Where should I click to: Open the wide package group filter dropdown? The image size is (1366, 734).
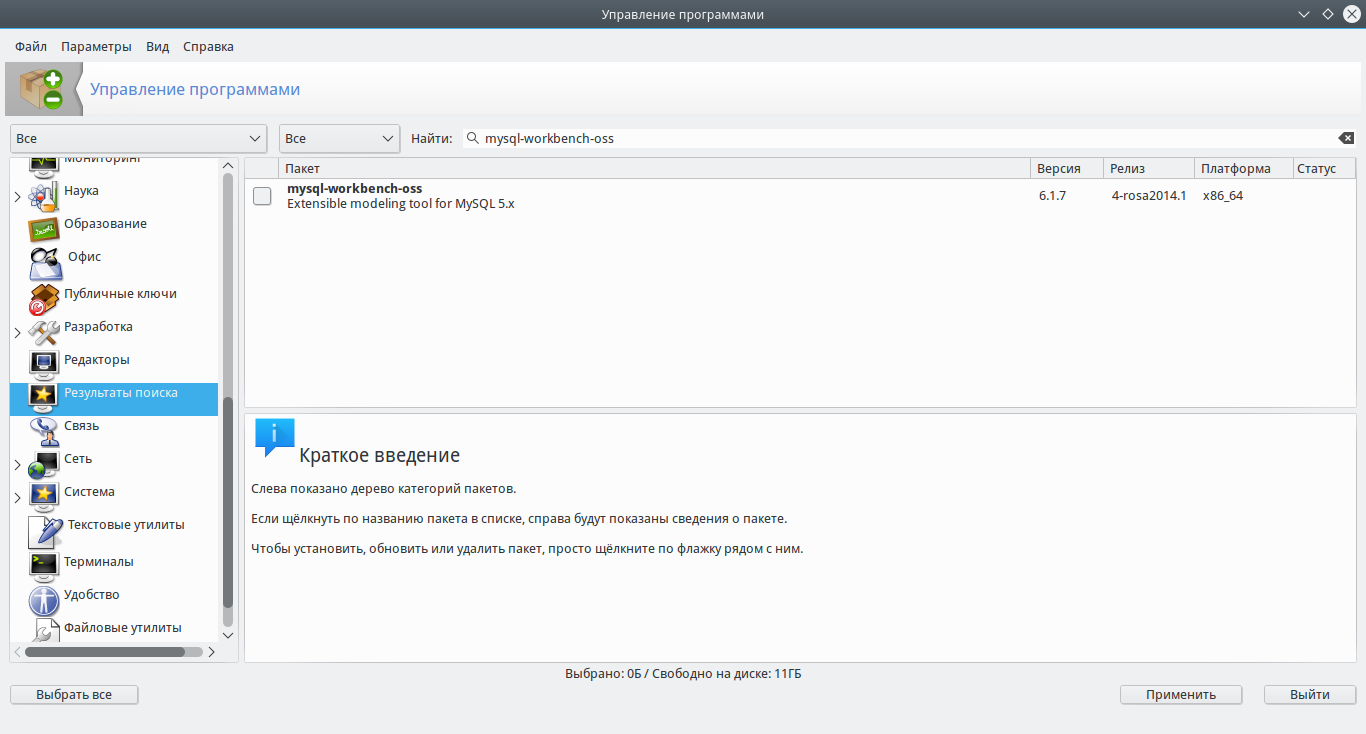tap(139, 138)
